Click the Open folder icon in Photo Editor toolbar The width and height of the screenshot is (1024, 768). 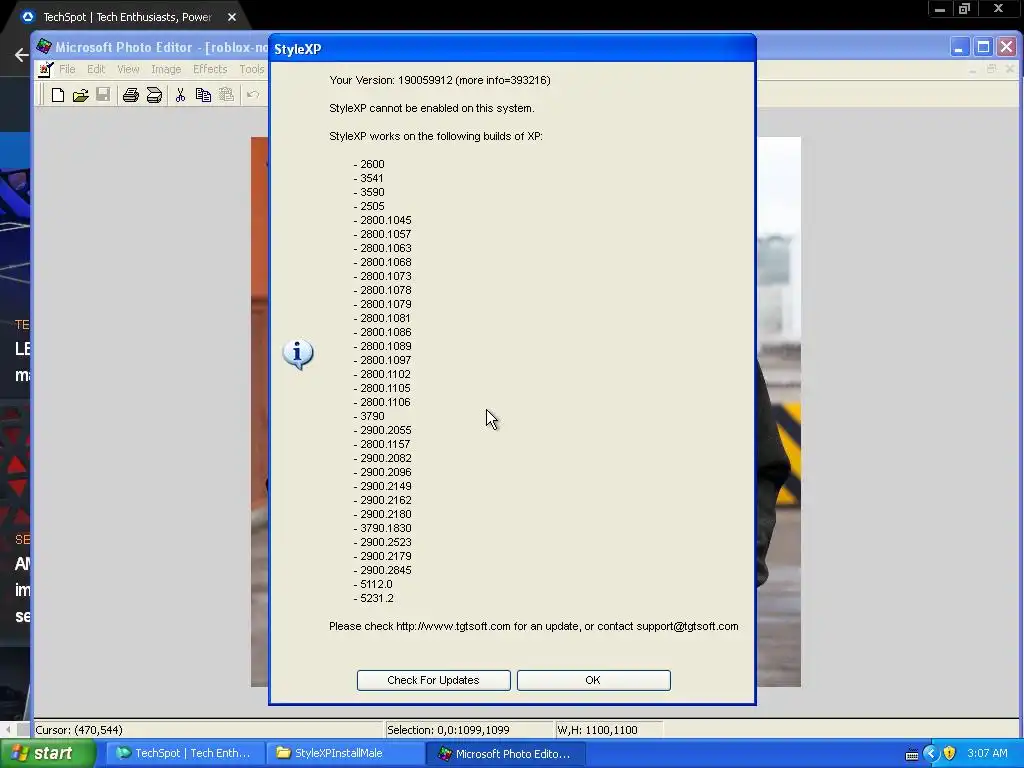click(80, 95)
